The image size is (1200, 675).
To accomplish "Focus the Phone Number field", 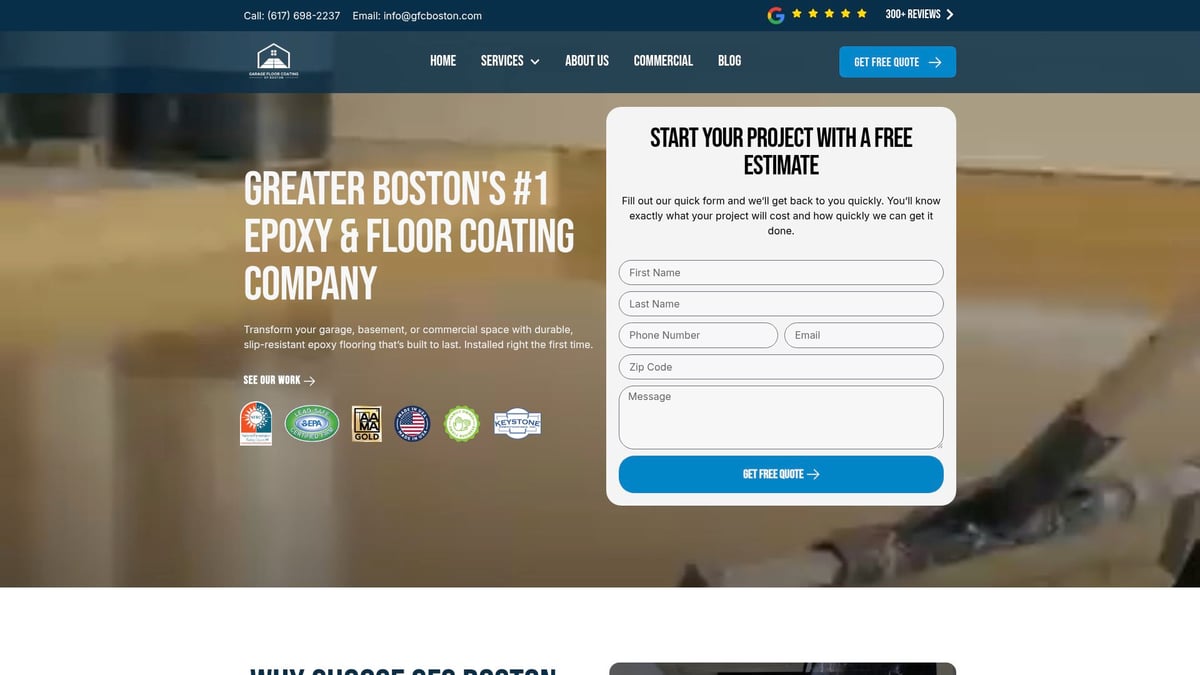I will pos(698,335).
